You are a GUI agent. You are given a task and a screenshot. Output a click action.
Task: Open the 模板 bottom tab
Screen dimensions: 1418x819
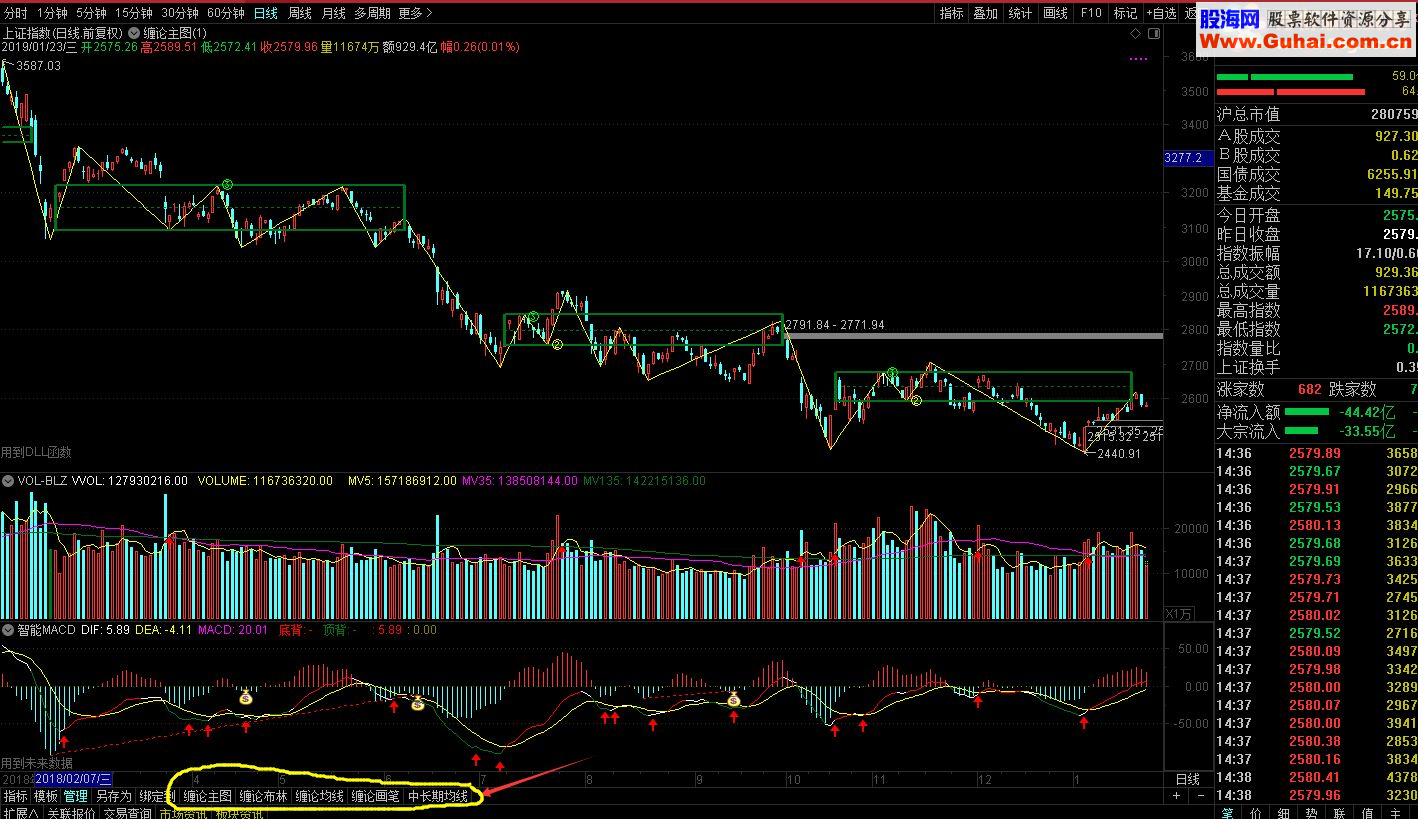45,797
